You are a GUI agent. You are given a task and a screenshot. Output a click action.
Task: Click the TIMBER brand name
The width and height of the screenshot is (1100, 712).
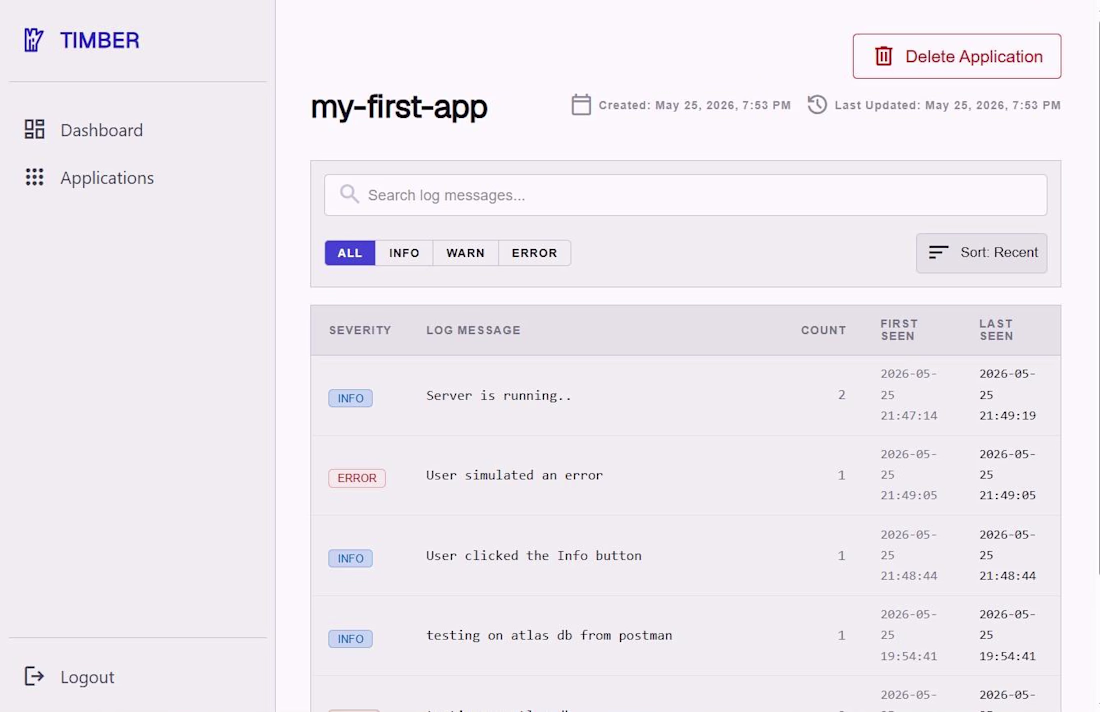[x=100, y=40]
